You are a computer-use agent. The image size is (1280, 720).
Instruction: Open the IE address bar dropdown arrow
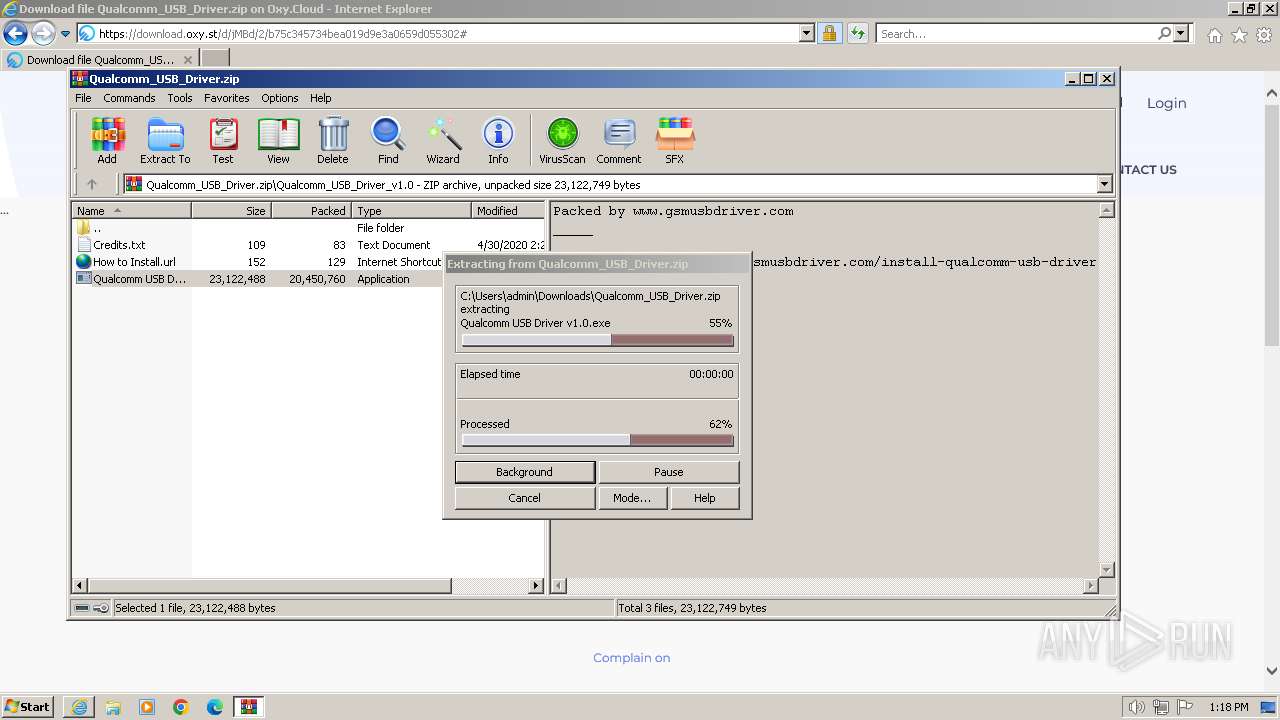(x=807, y=33)
